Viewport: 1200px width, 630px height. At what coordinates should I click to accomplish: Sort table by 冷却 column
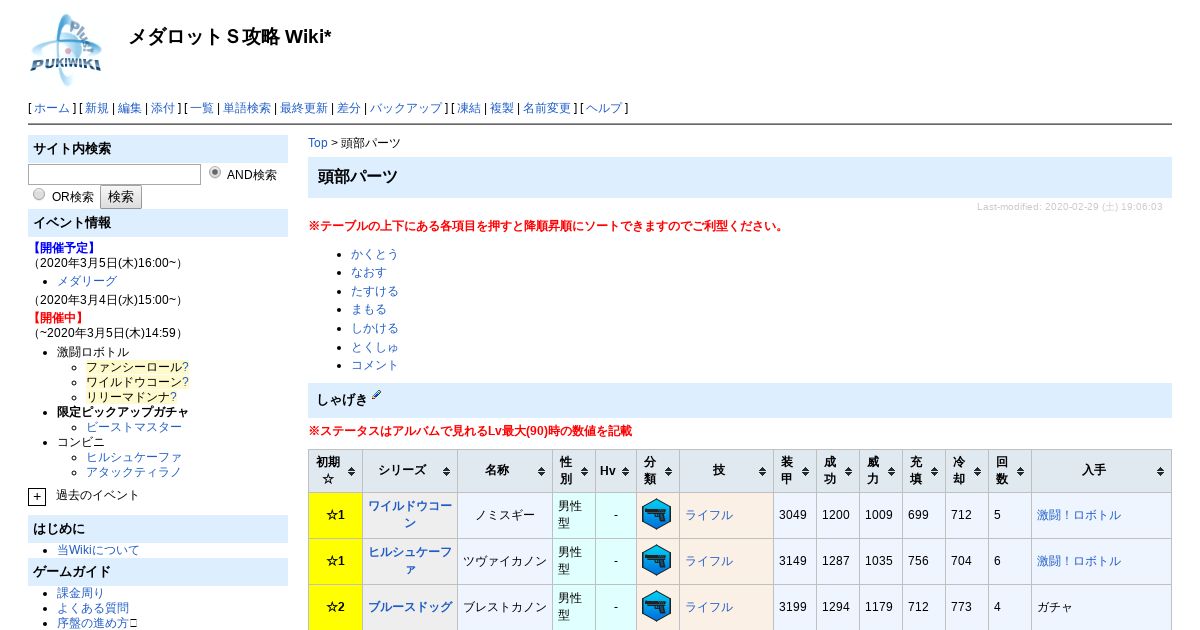pyautogui.click(x=967, y=471)
